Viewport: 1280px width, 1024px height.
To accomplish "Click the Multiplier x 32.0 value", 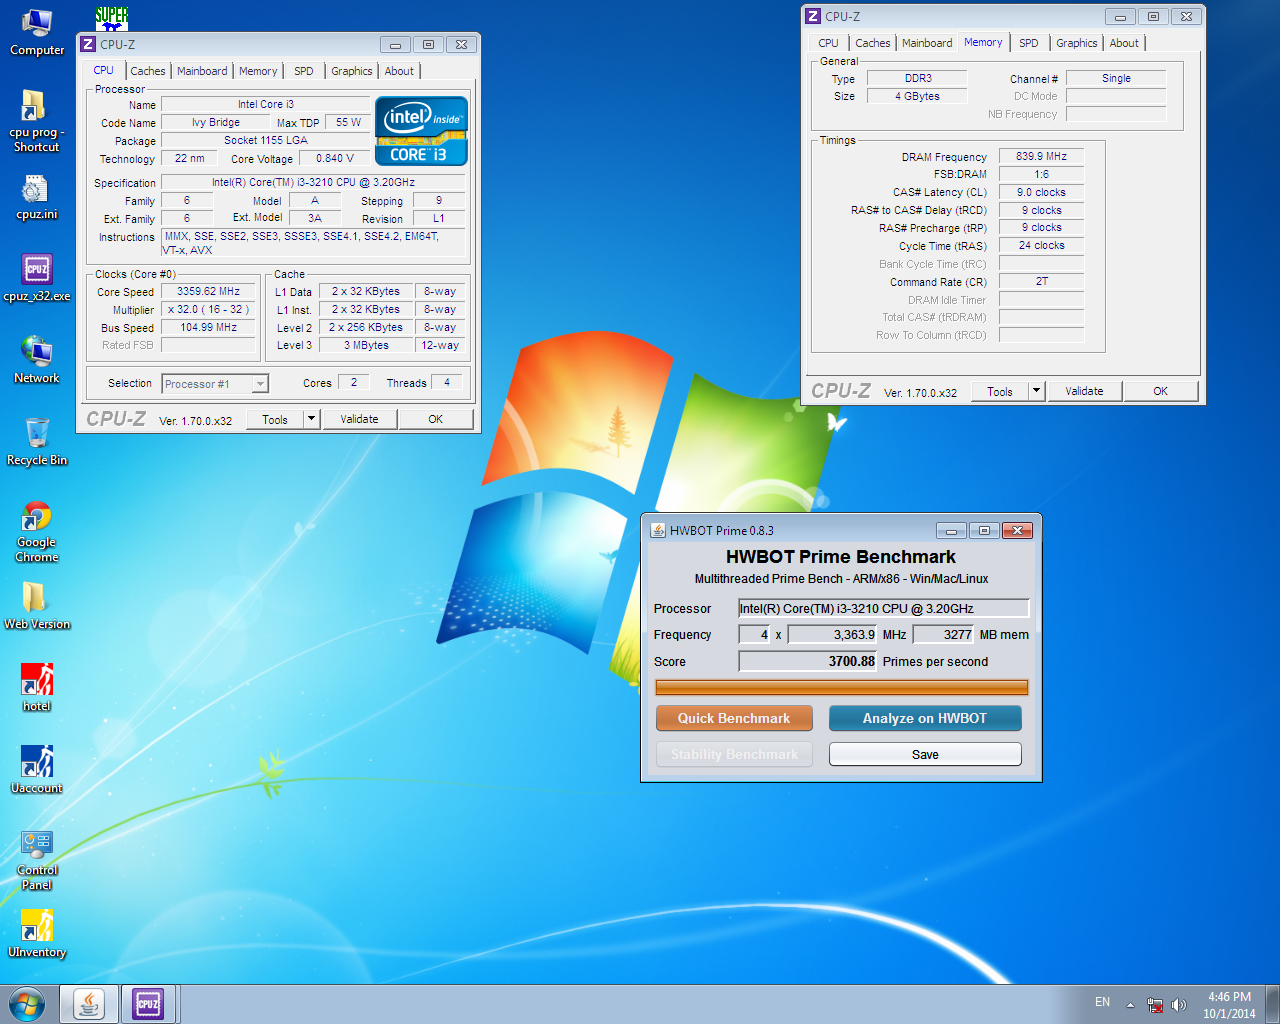I will click(208, 309).
